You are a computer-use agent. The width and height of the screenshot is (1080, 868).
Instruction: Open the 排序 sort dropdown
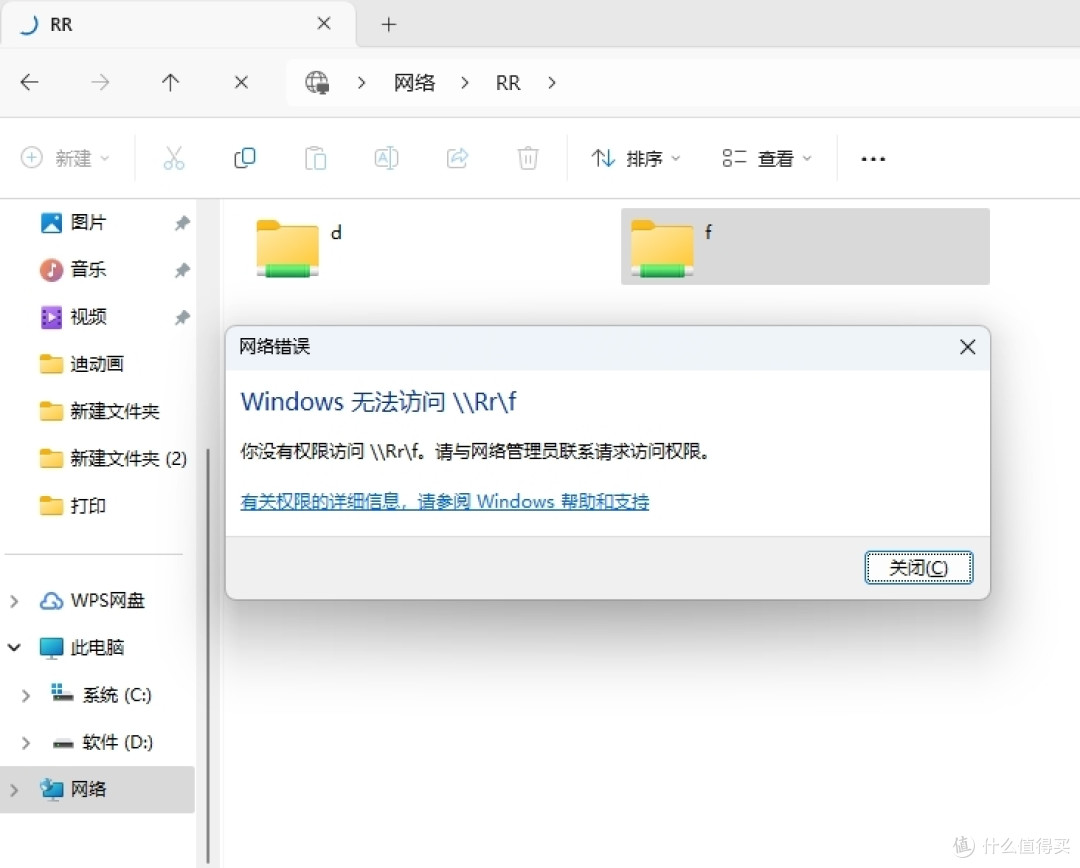636,158
